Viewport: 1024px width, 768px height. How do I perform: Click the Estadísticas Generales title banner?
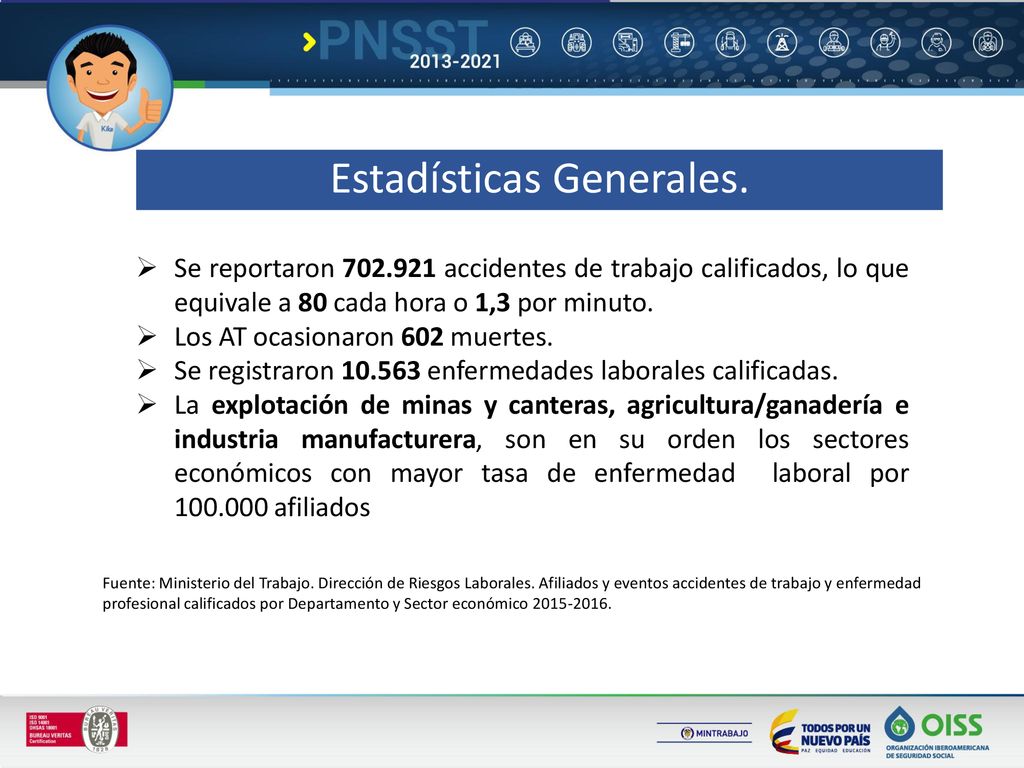coord(539,180)
